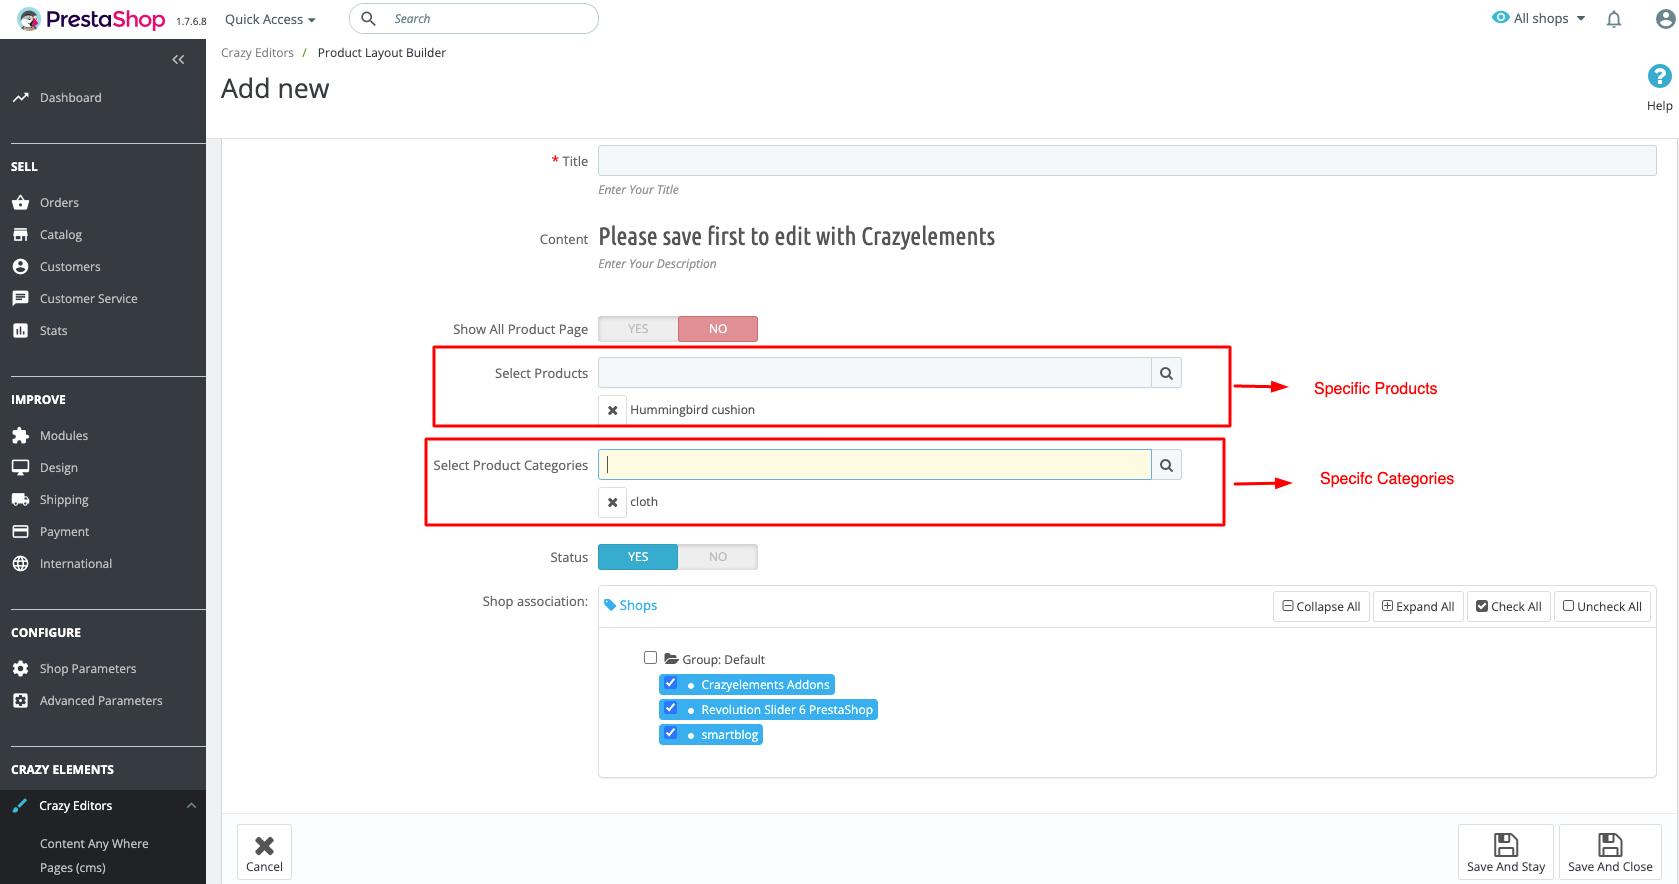This screenshot has height=884, width=1679.
Task: Collapse the sidebar with the double-chevron icon
Action: [178, 60]
